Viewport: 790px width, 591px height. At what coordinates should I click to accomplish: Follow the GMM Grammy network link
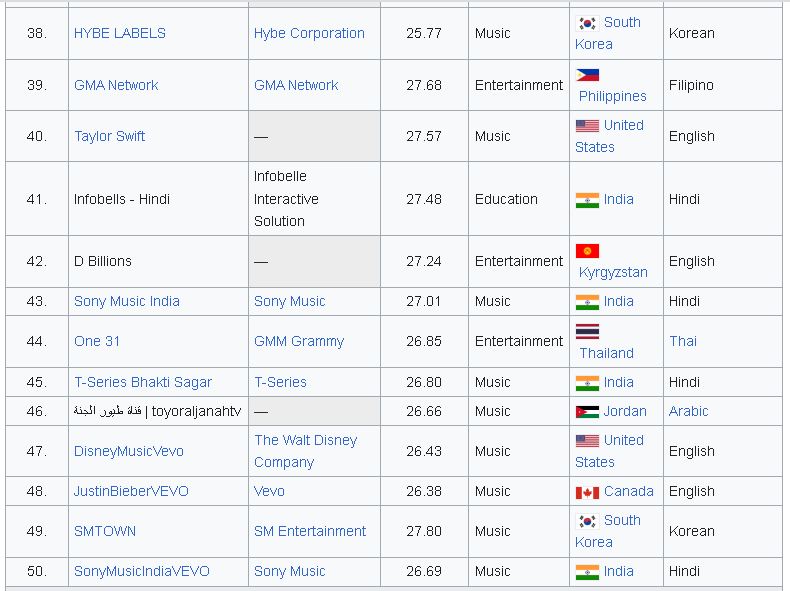coord(299,341)
